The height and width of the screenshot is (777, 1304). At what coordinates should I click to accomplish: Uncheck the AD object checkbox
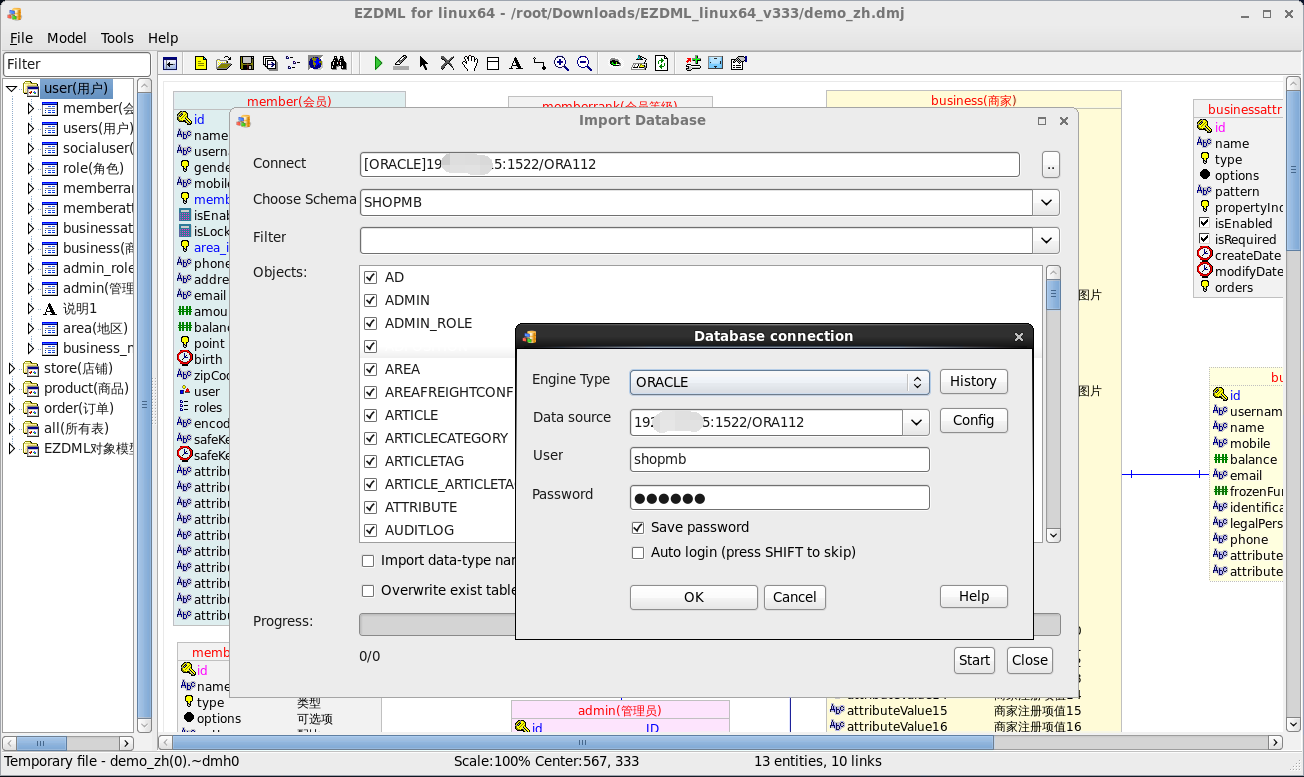[371, 277]
